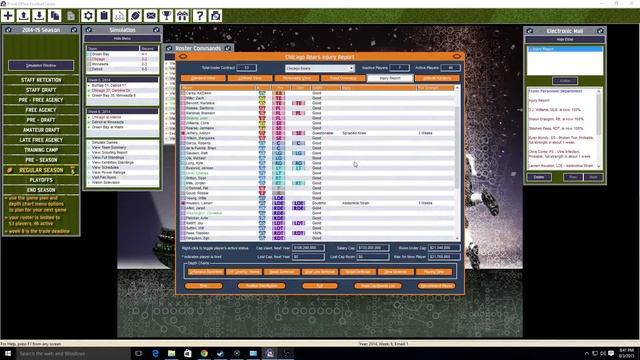Screen dimensions: 640x360
Task: Click the Hide Email button in Electronic Mail
Action: click(x=565, y=40)
